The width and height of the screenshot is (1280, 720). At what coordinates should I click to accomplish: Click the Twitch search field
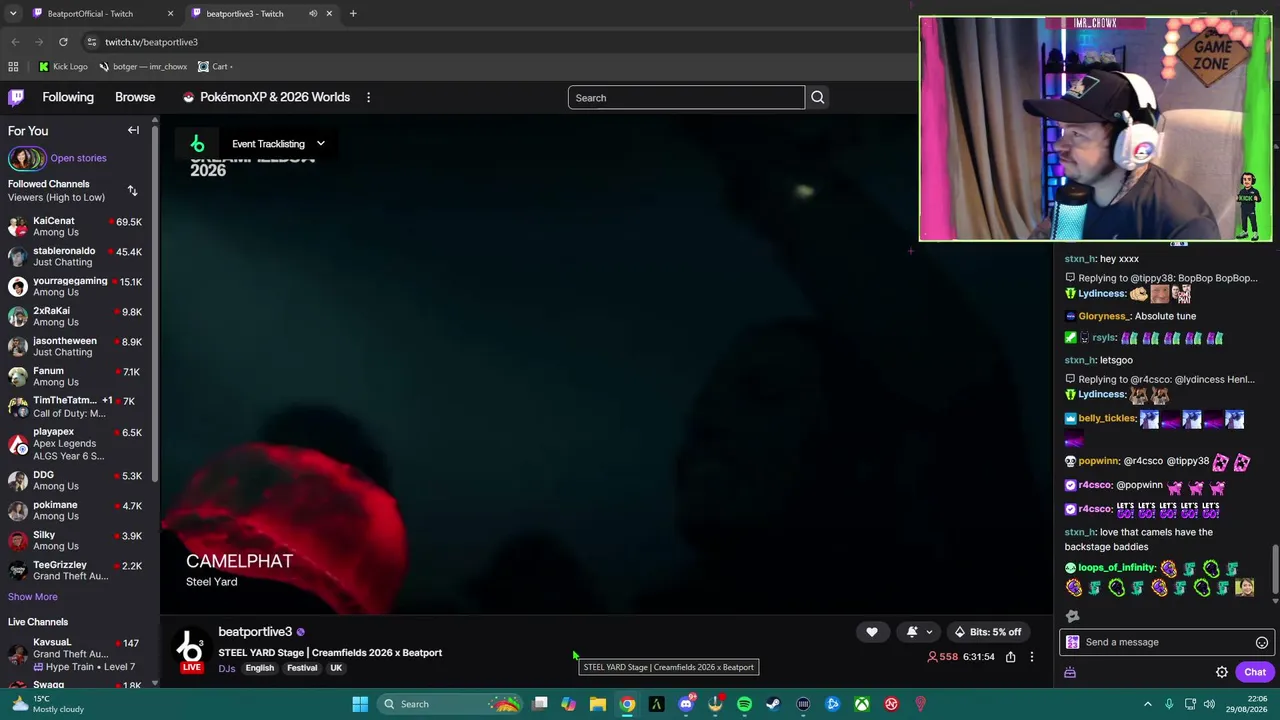(686, 98)
